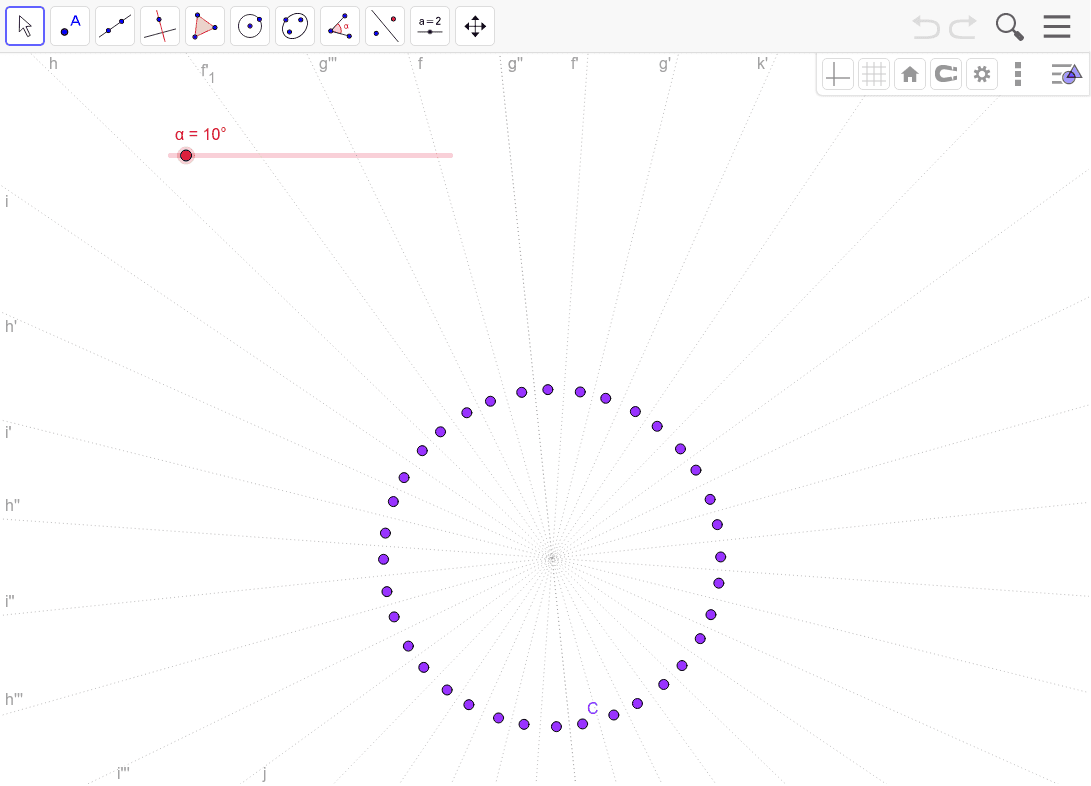
Task: Click the line label g''' at the top
Action: click(328, 64)
